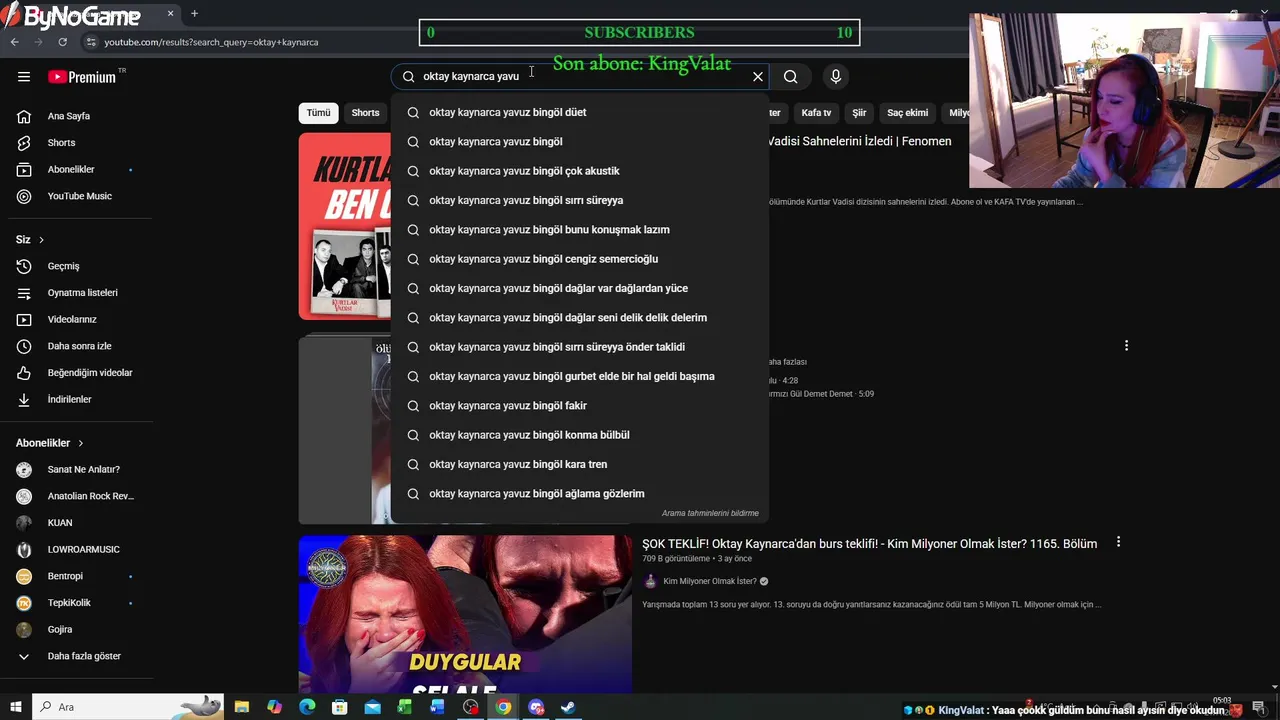Choose suggestion ending 'konma bülbül'

[x=580, y=435]
